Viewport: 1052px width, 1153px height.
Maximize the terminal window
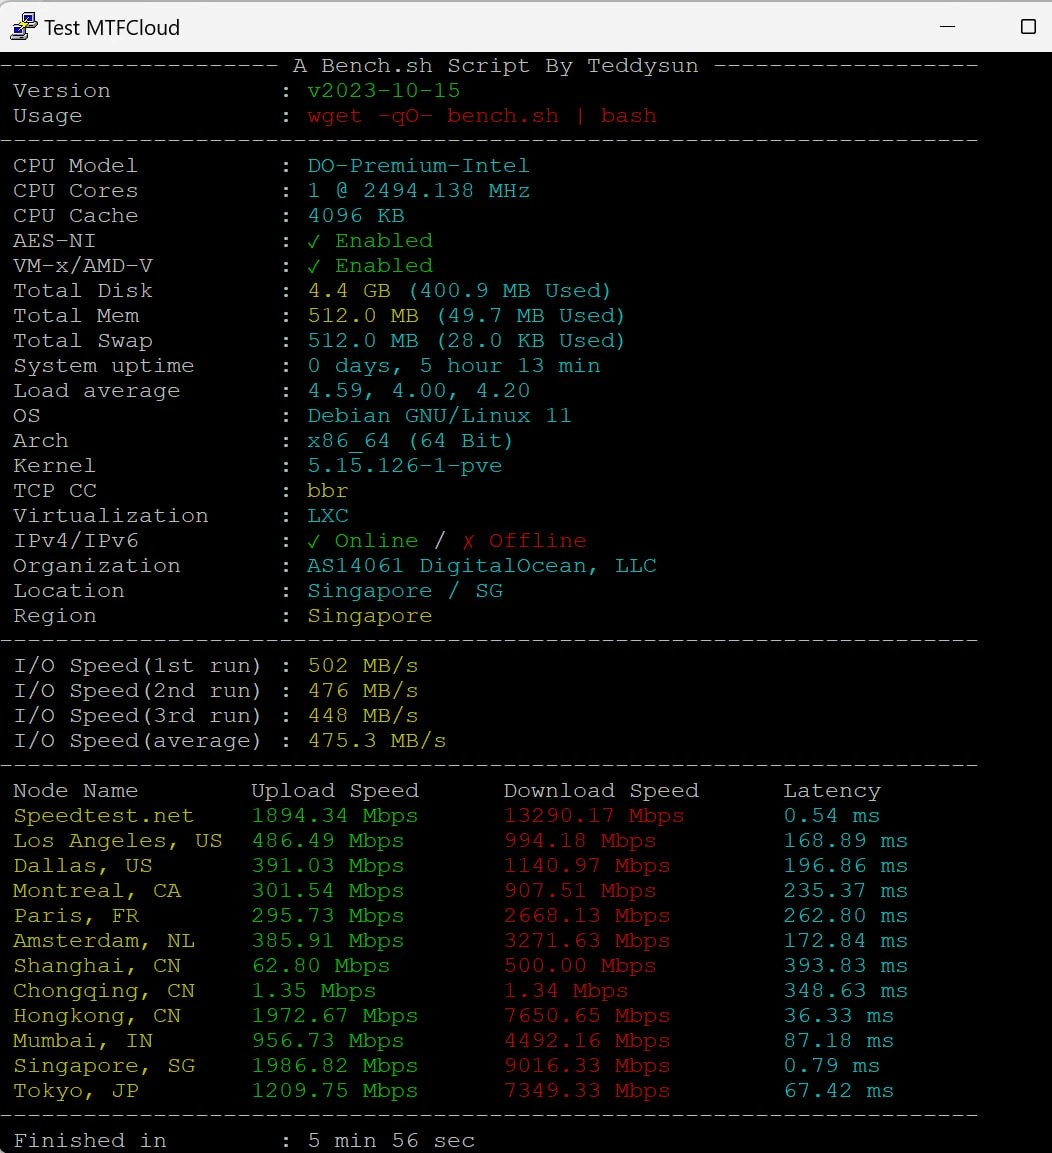(1029, 27)
